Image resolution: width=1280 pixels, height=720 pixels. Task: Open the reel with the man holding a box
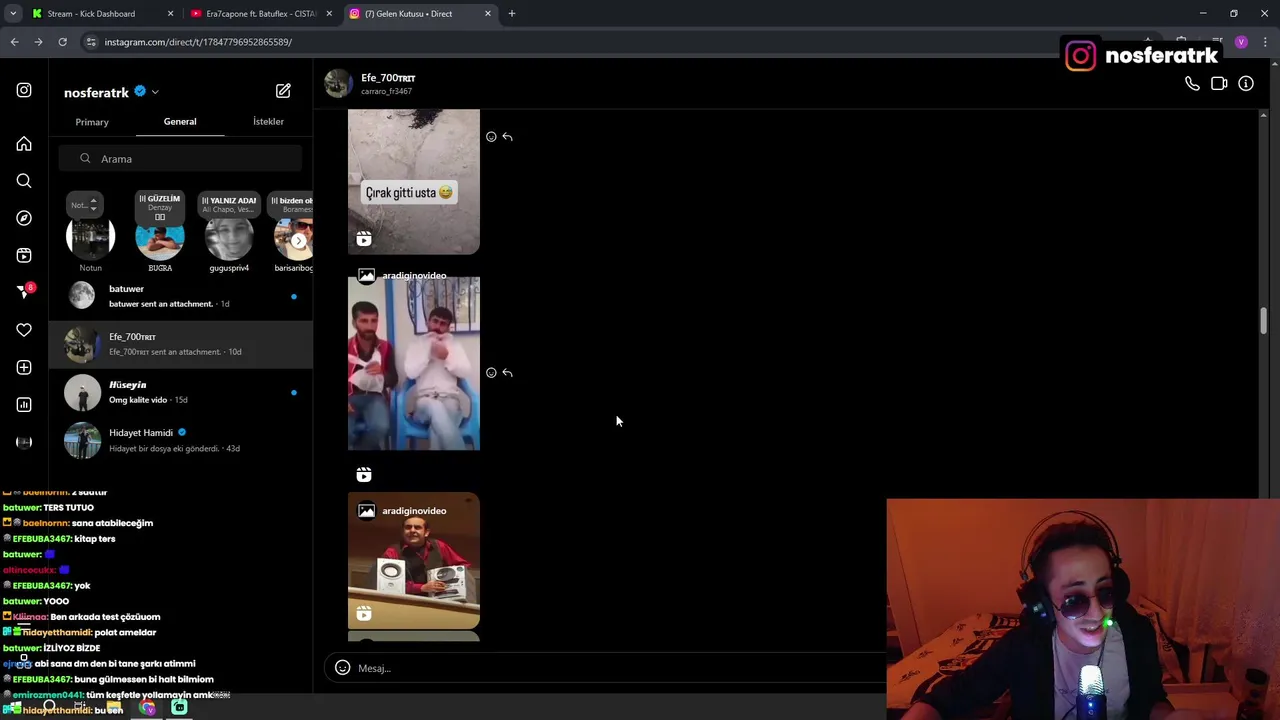[x=414, y=560]
